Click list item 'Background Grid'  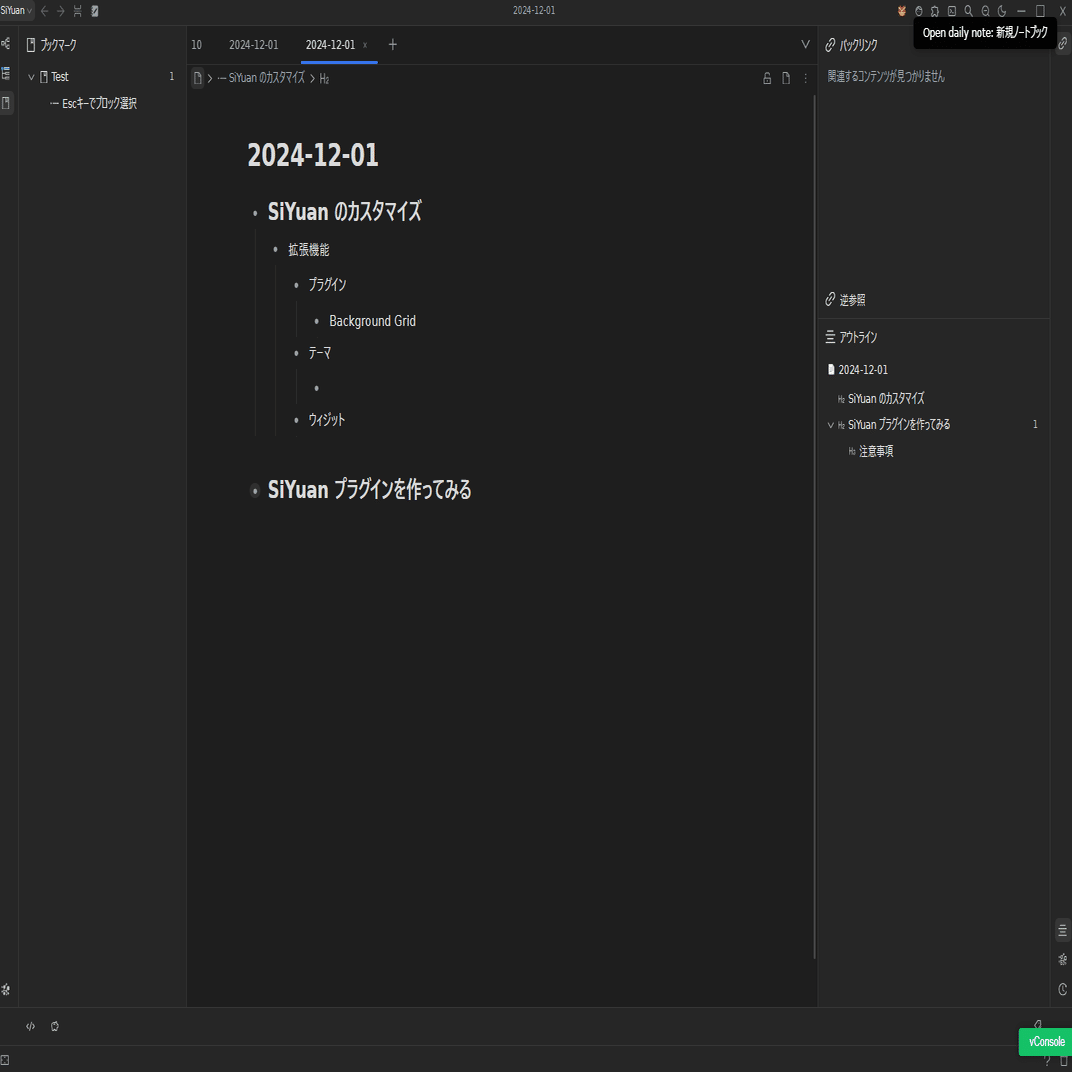(x=373, y=321)
